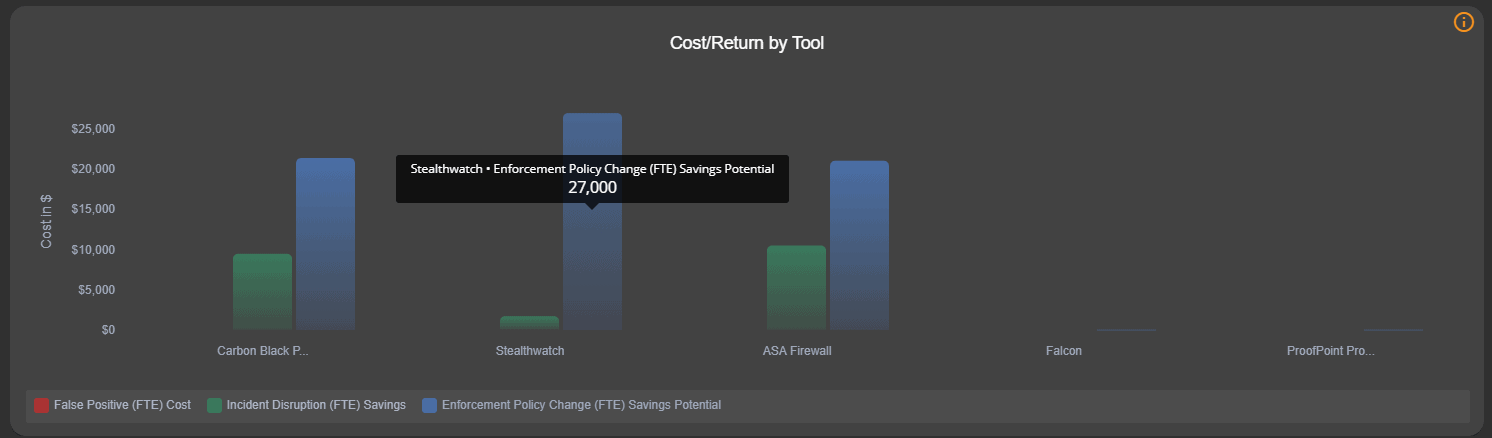Image resolution: width=1492 pixels, height=438 pixels.
Task: Click the Carbon Black P... axis label
Action: tap(263, 351)
